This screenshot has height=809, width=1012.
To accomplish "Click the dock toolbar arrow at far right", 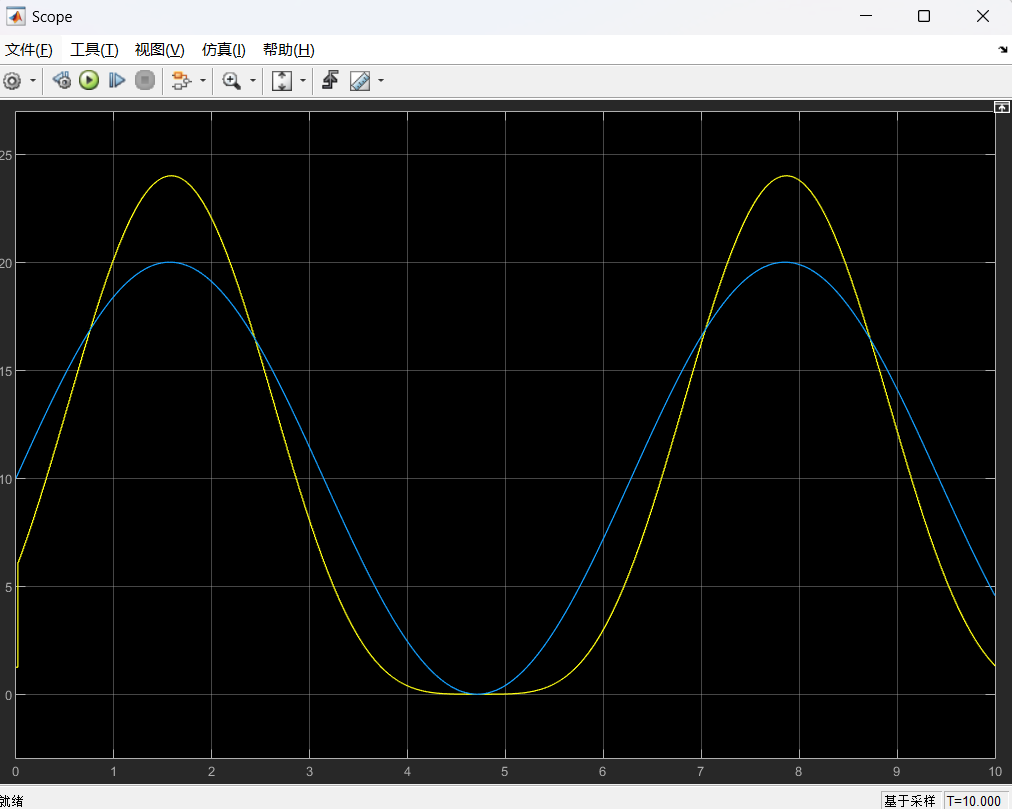I will 1003,50.
